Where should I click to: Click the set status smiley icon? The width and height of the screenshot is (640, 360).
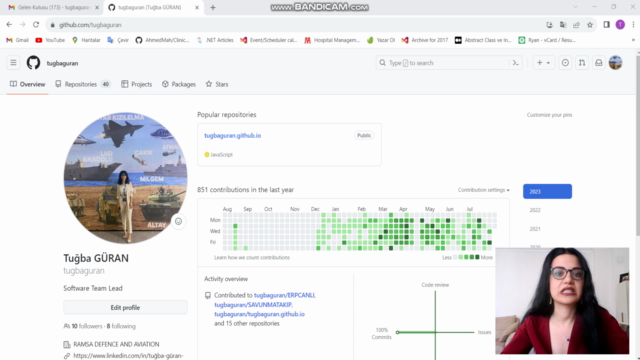point(178,221)
